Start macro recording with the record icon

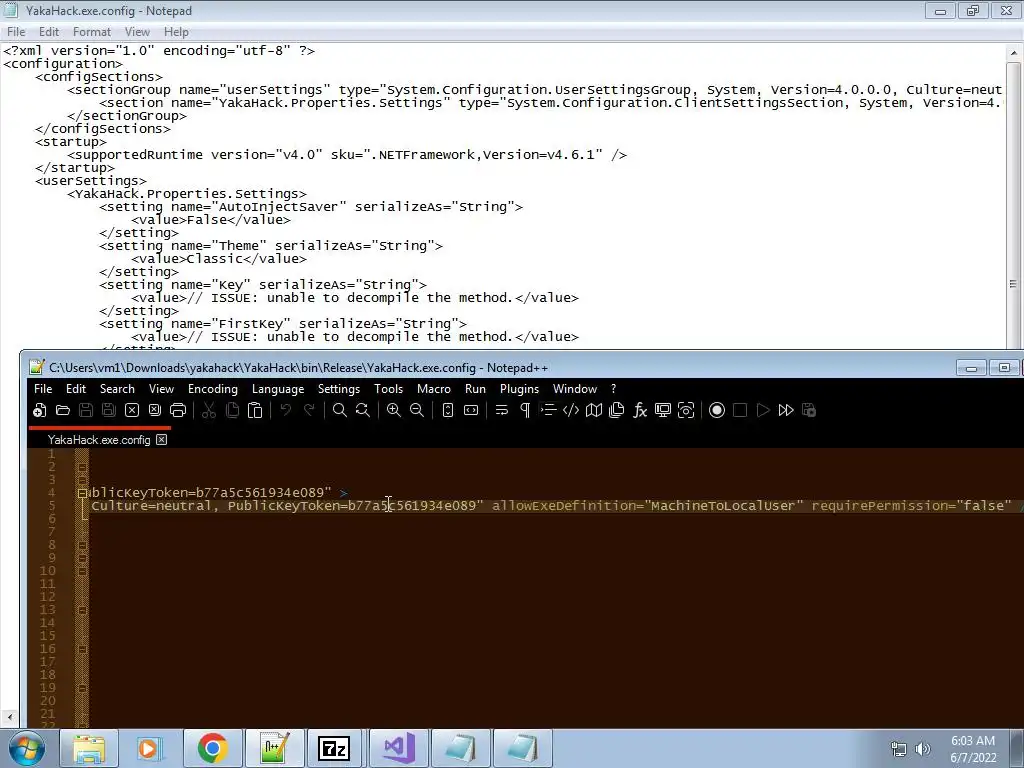click(x=716, y=410)
